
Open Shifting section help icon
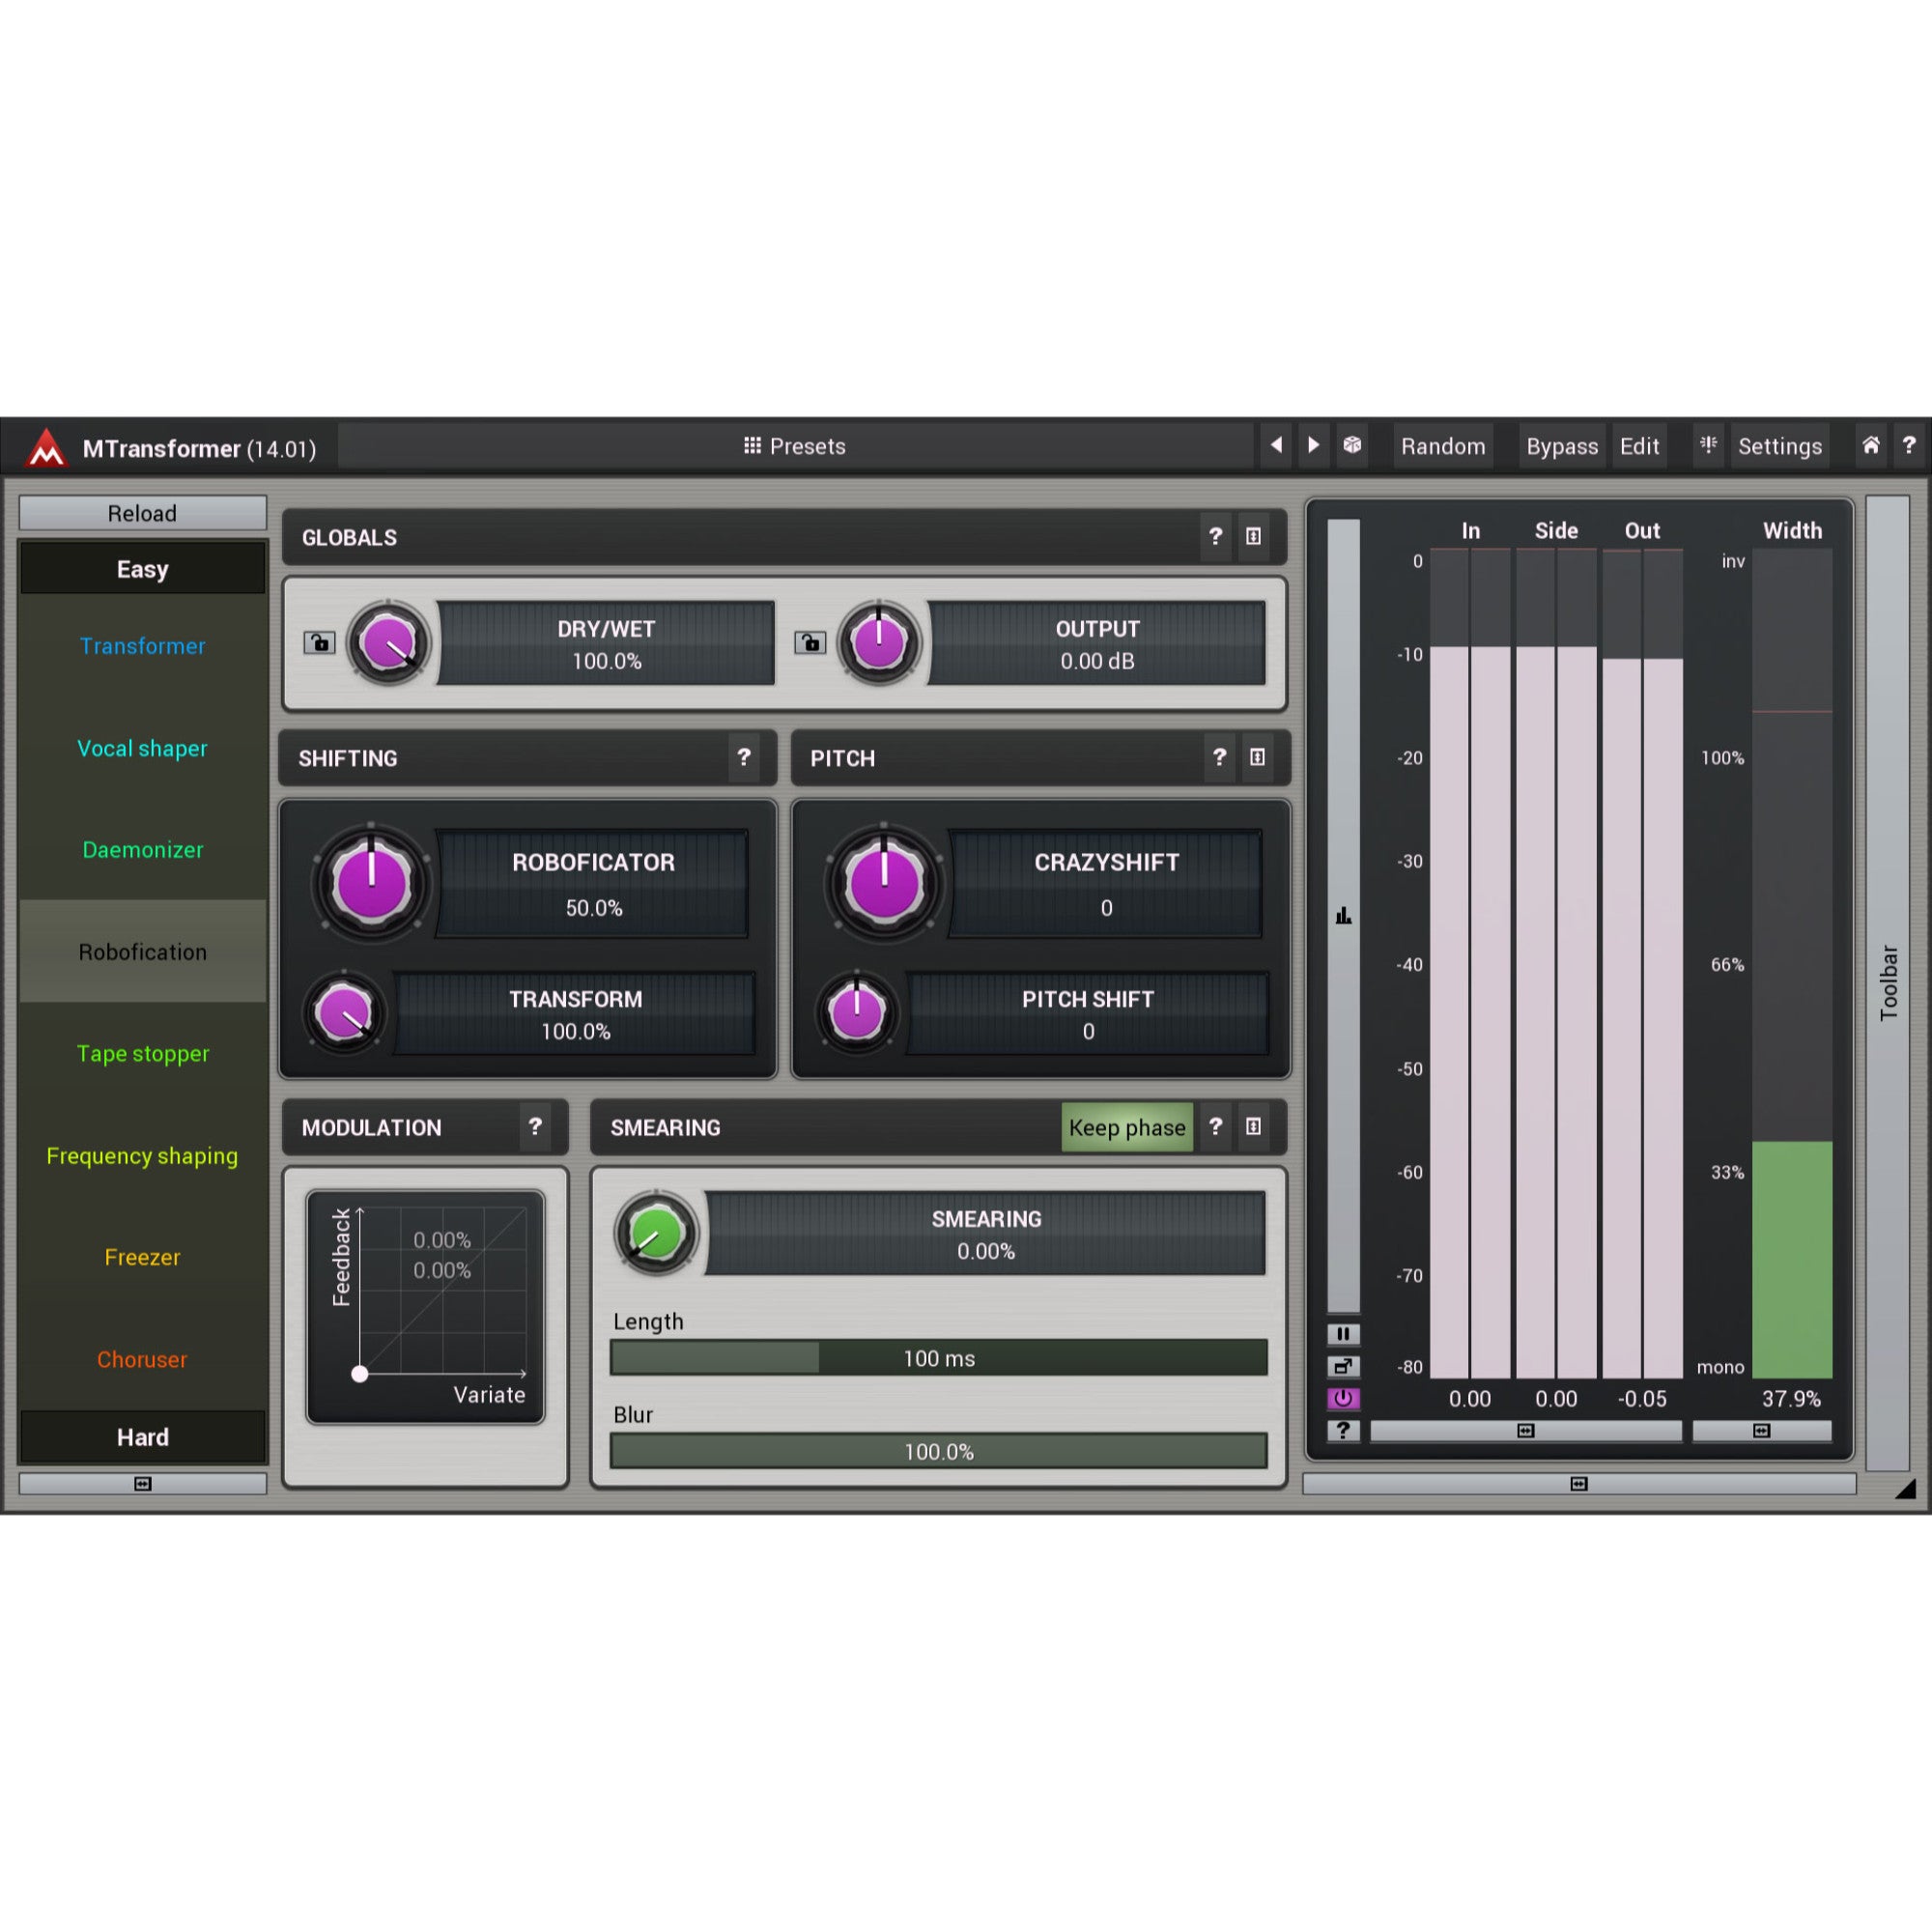tap(744, 758)
